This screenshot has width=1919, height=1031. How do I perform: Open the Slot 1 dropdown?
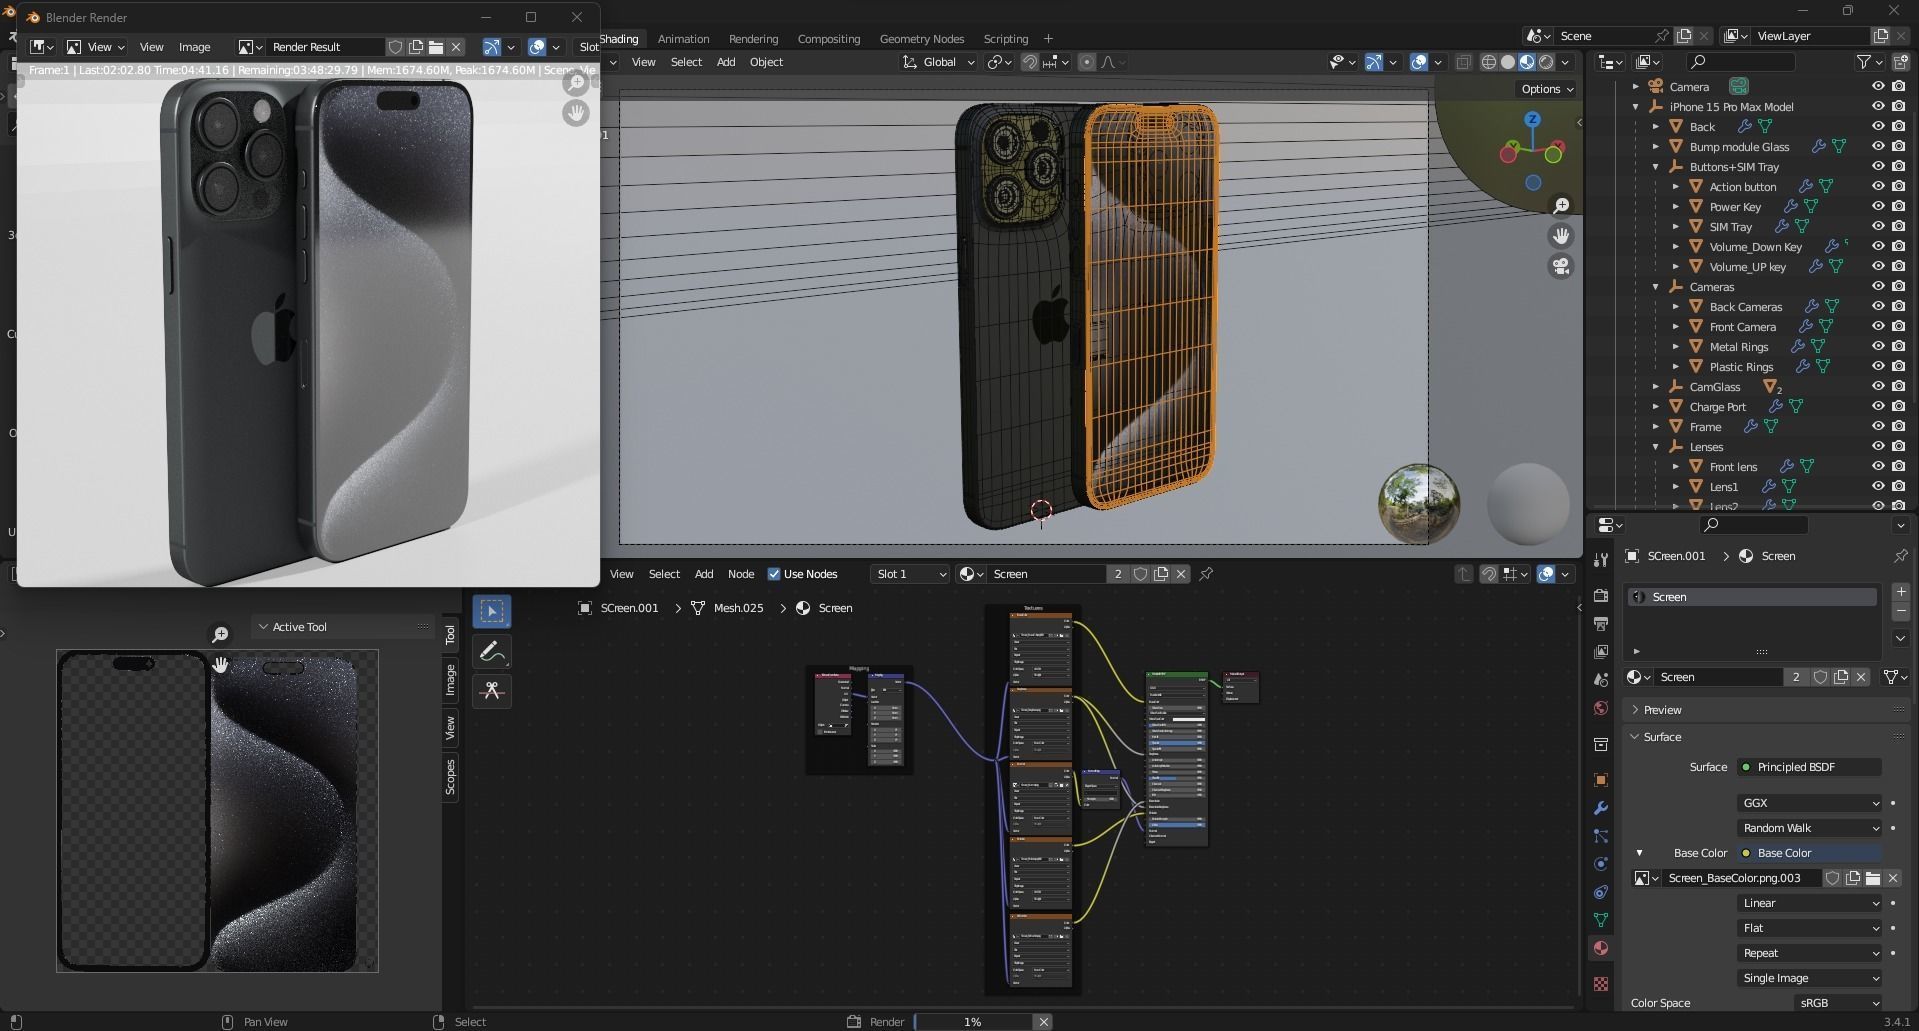point(909,574)
